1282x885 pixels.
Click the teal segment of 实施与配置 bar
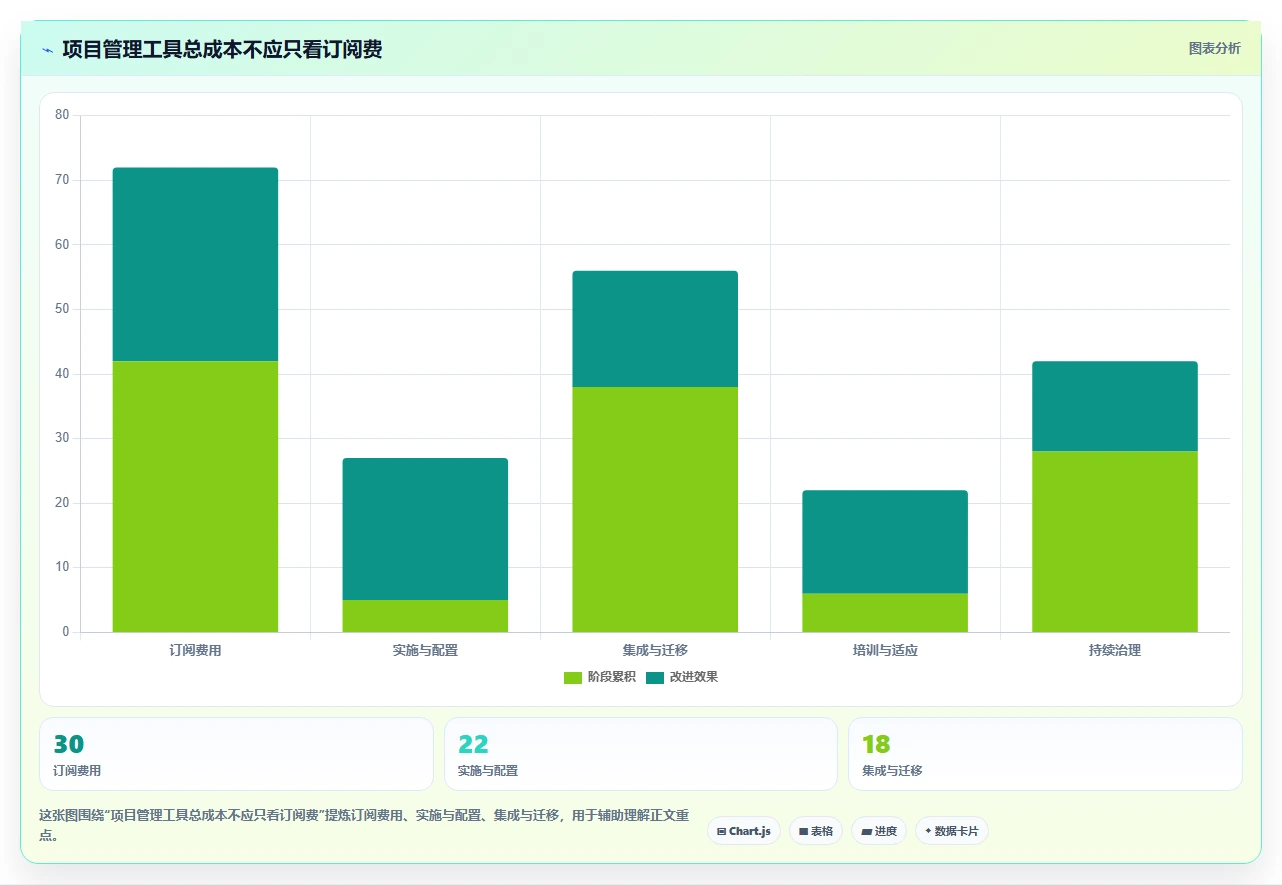tap(425, 529)
